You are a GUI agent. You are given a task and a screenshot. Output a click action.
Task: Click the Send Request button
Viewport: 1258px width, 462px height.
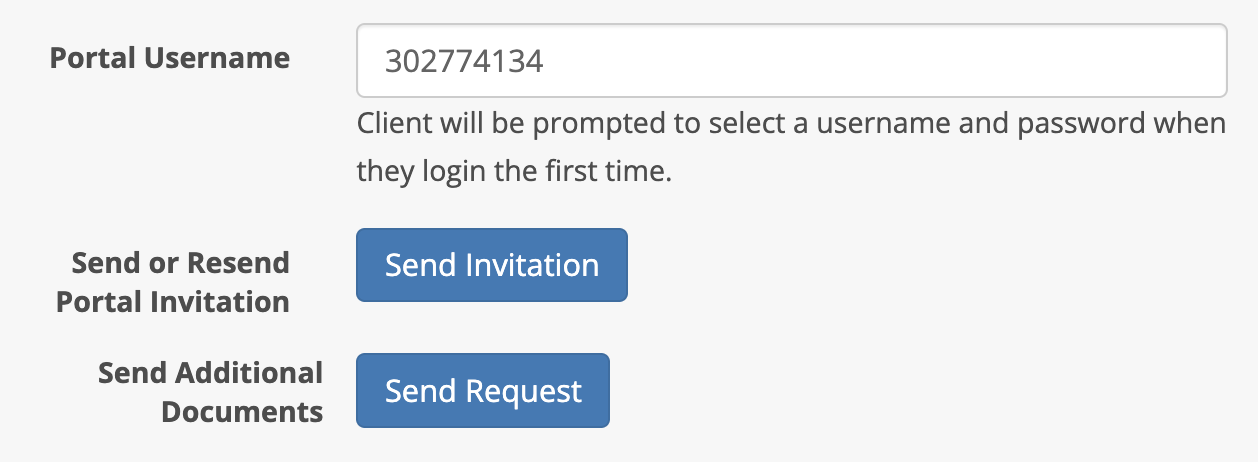point(483,391)
